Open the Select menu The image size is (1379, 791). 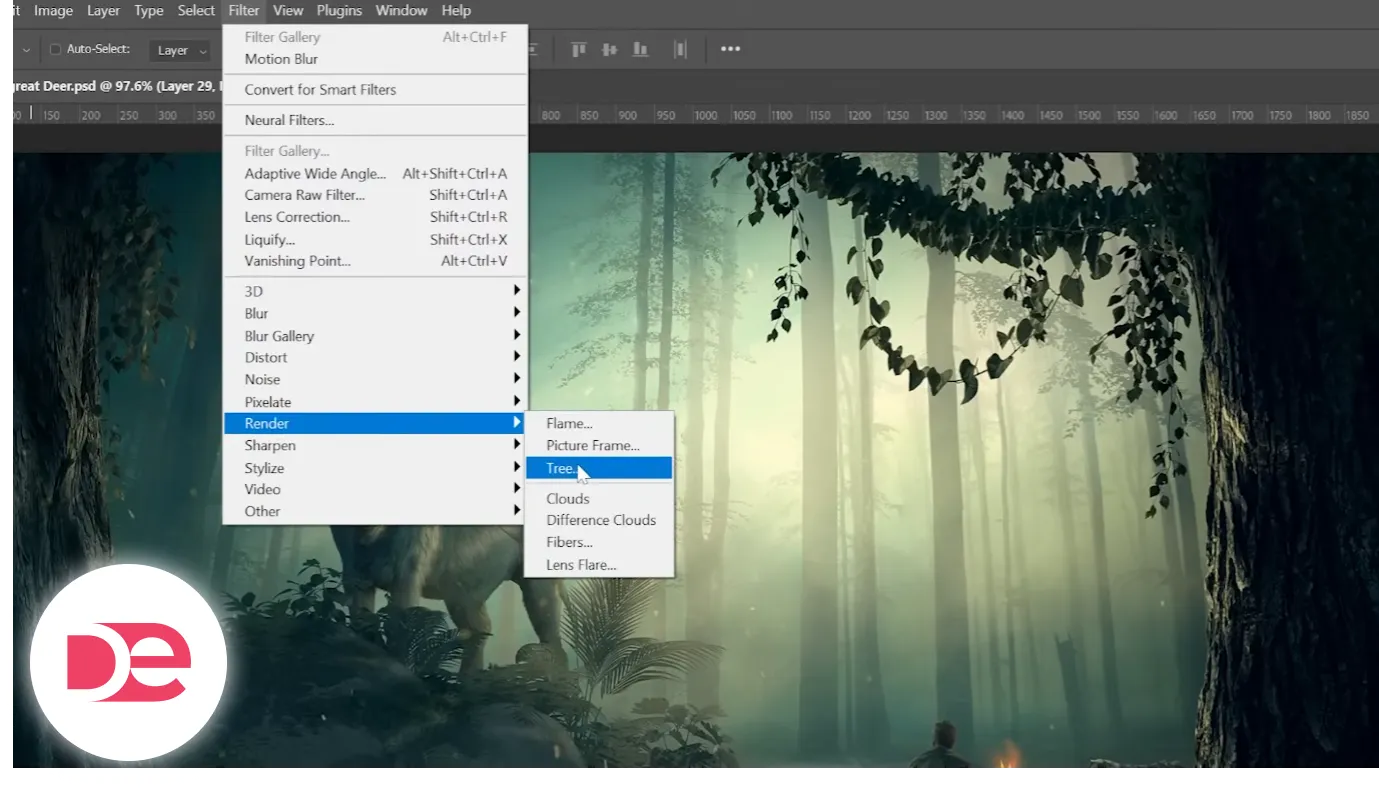[x=196, y=11]
